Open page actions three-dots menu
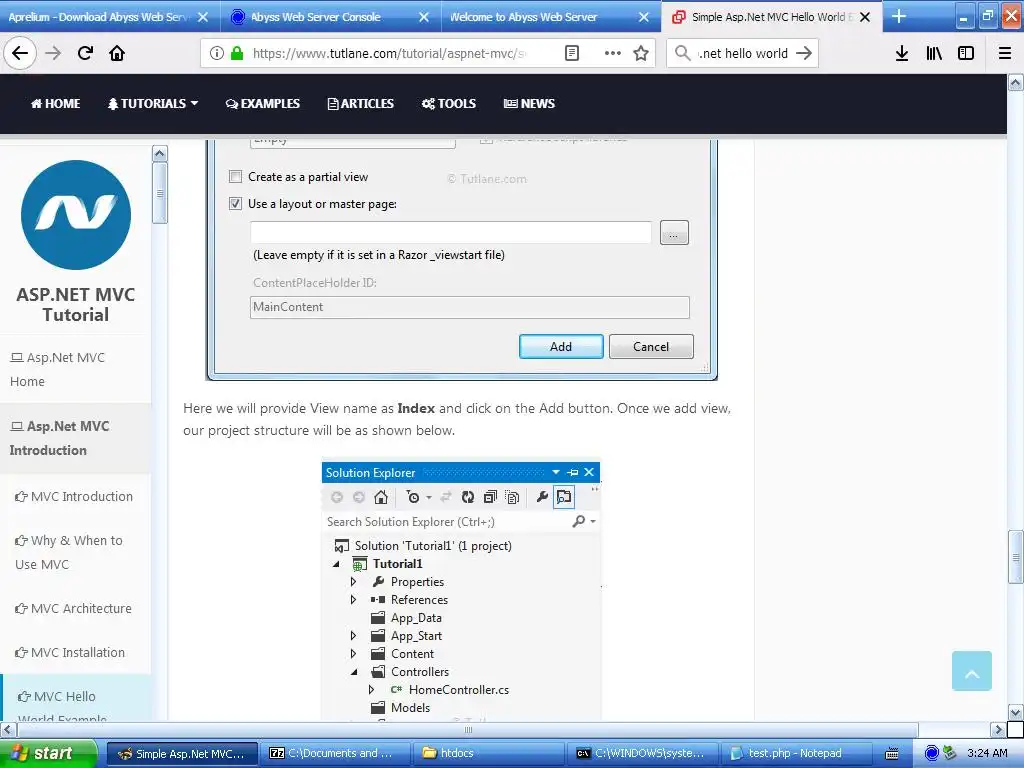 point(613,54)
